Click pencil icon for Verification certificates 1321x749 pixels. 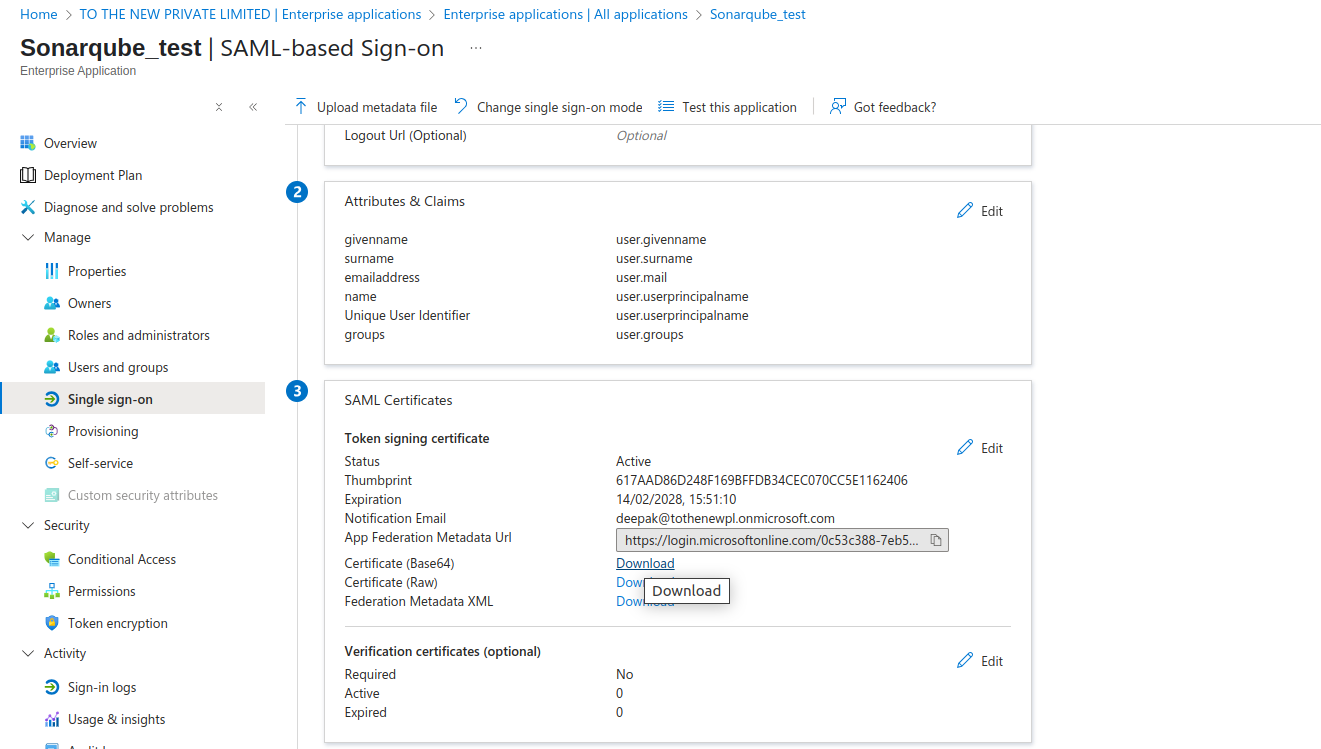[965, 661]
